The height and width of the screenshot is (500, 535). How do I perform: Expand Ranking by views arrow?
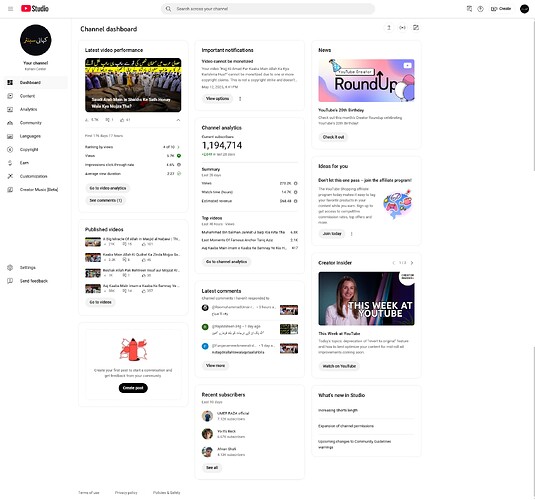(178, 147)
